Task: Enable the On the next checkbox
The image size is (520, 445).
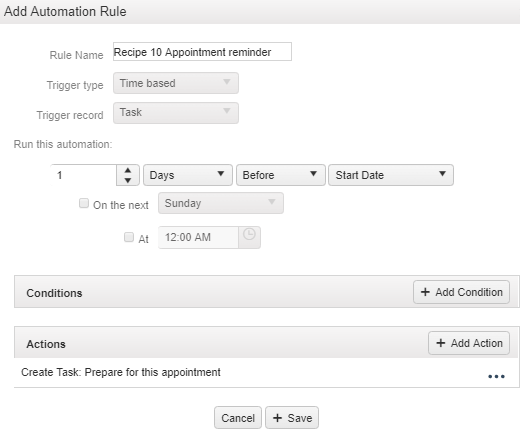Action: (84, 203)
